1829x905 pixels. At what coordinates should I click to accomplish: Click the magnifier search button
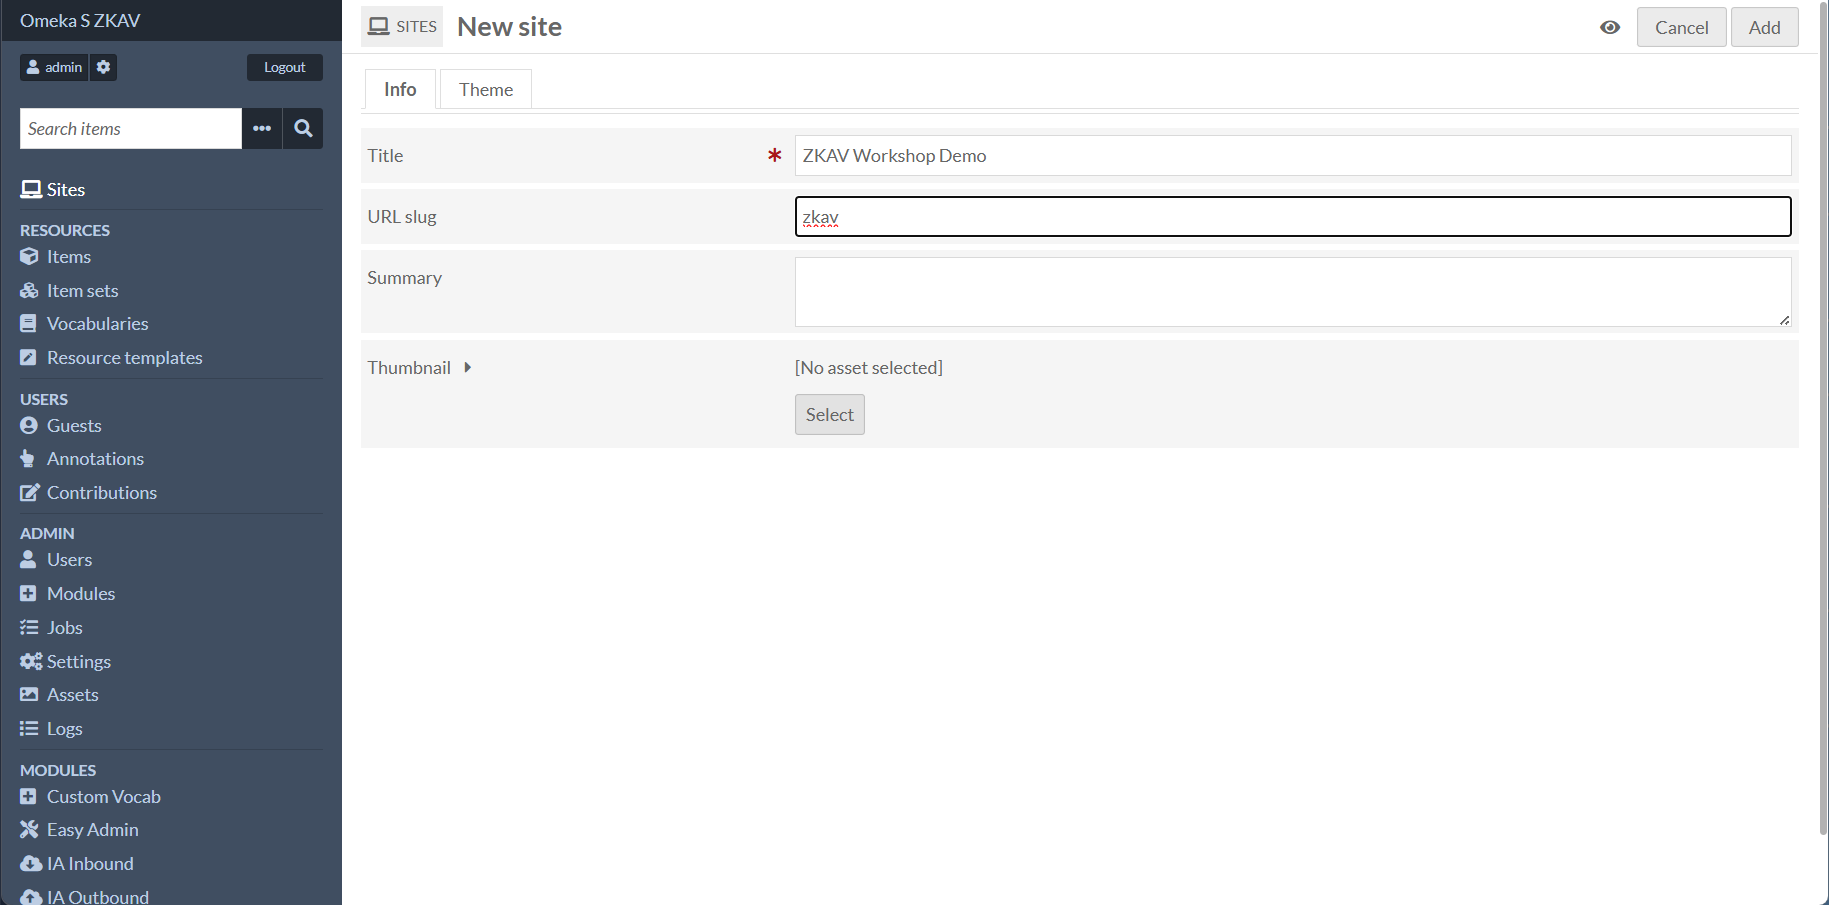click(303, 129)
